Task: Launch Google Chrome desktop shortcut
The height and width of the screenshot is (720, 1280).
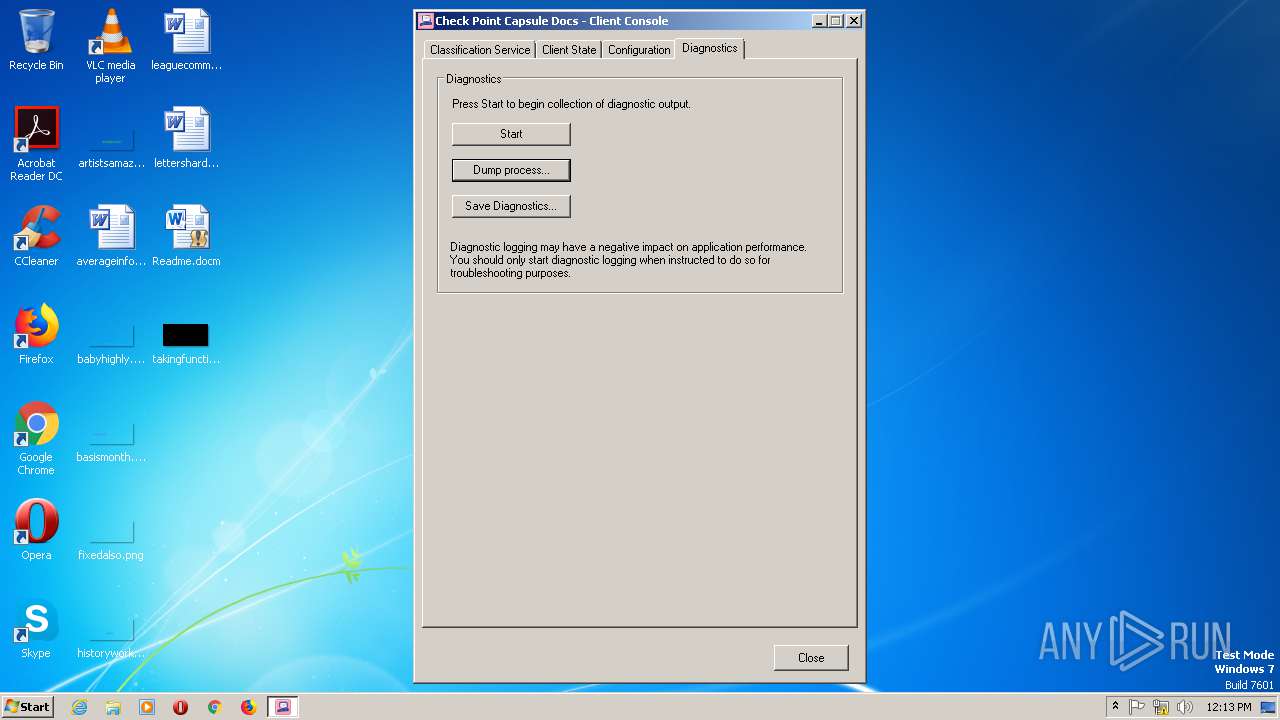Action: pyautogui.click(x=36, y=438)
